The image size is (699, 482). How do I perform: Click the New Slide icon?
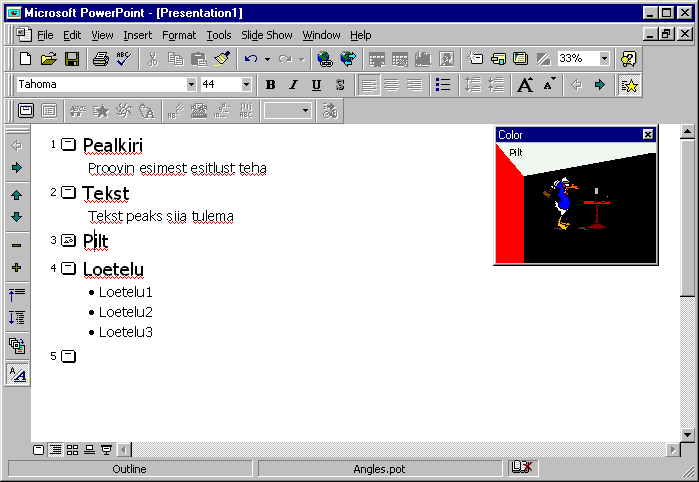pyautogui.click(x=476, y=59)
